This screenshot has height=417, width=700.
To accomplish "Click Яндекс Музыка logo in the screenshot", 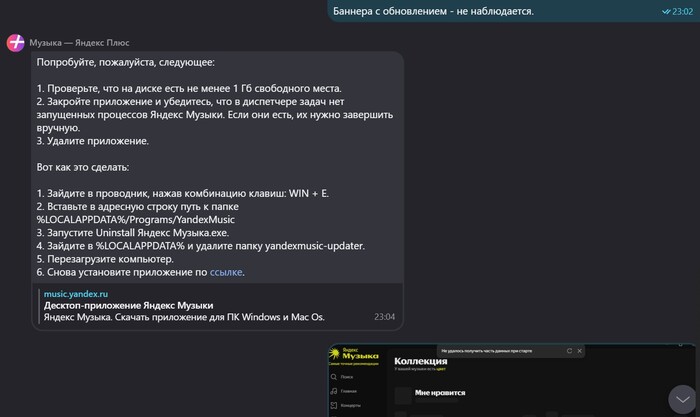I will click(353, 356).
